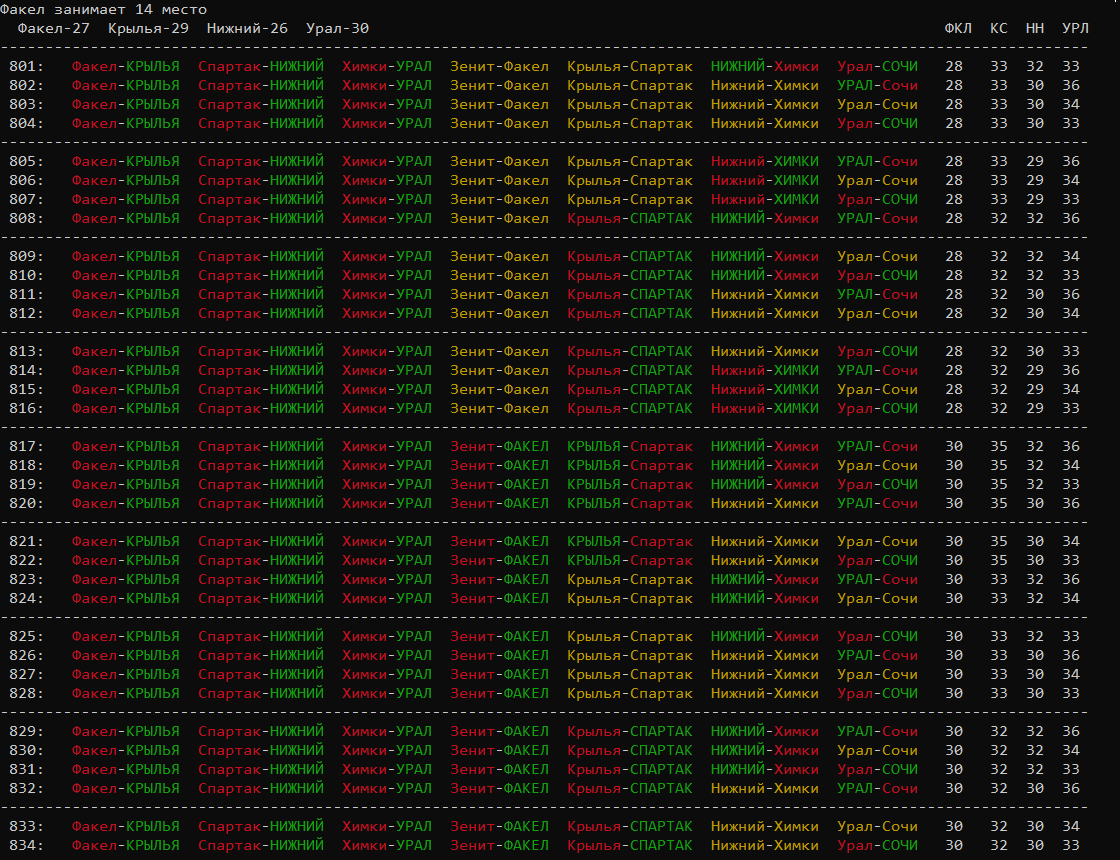Click the УРЛ value 36 in row 826
Screen dimensions: 1120x860
click(1071, 656)
